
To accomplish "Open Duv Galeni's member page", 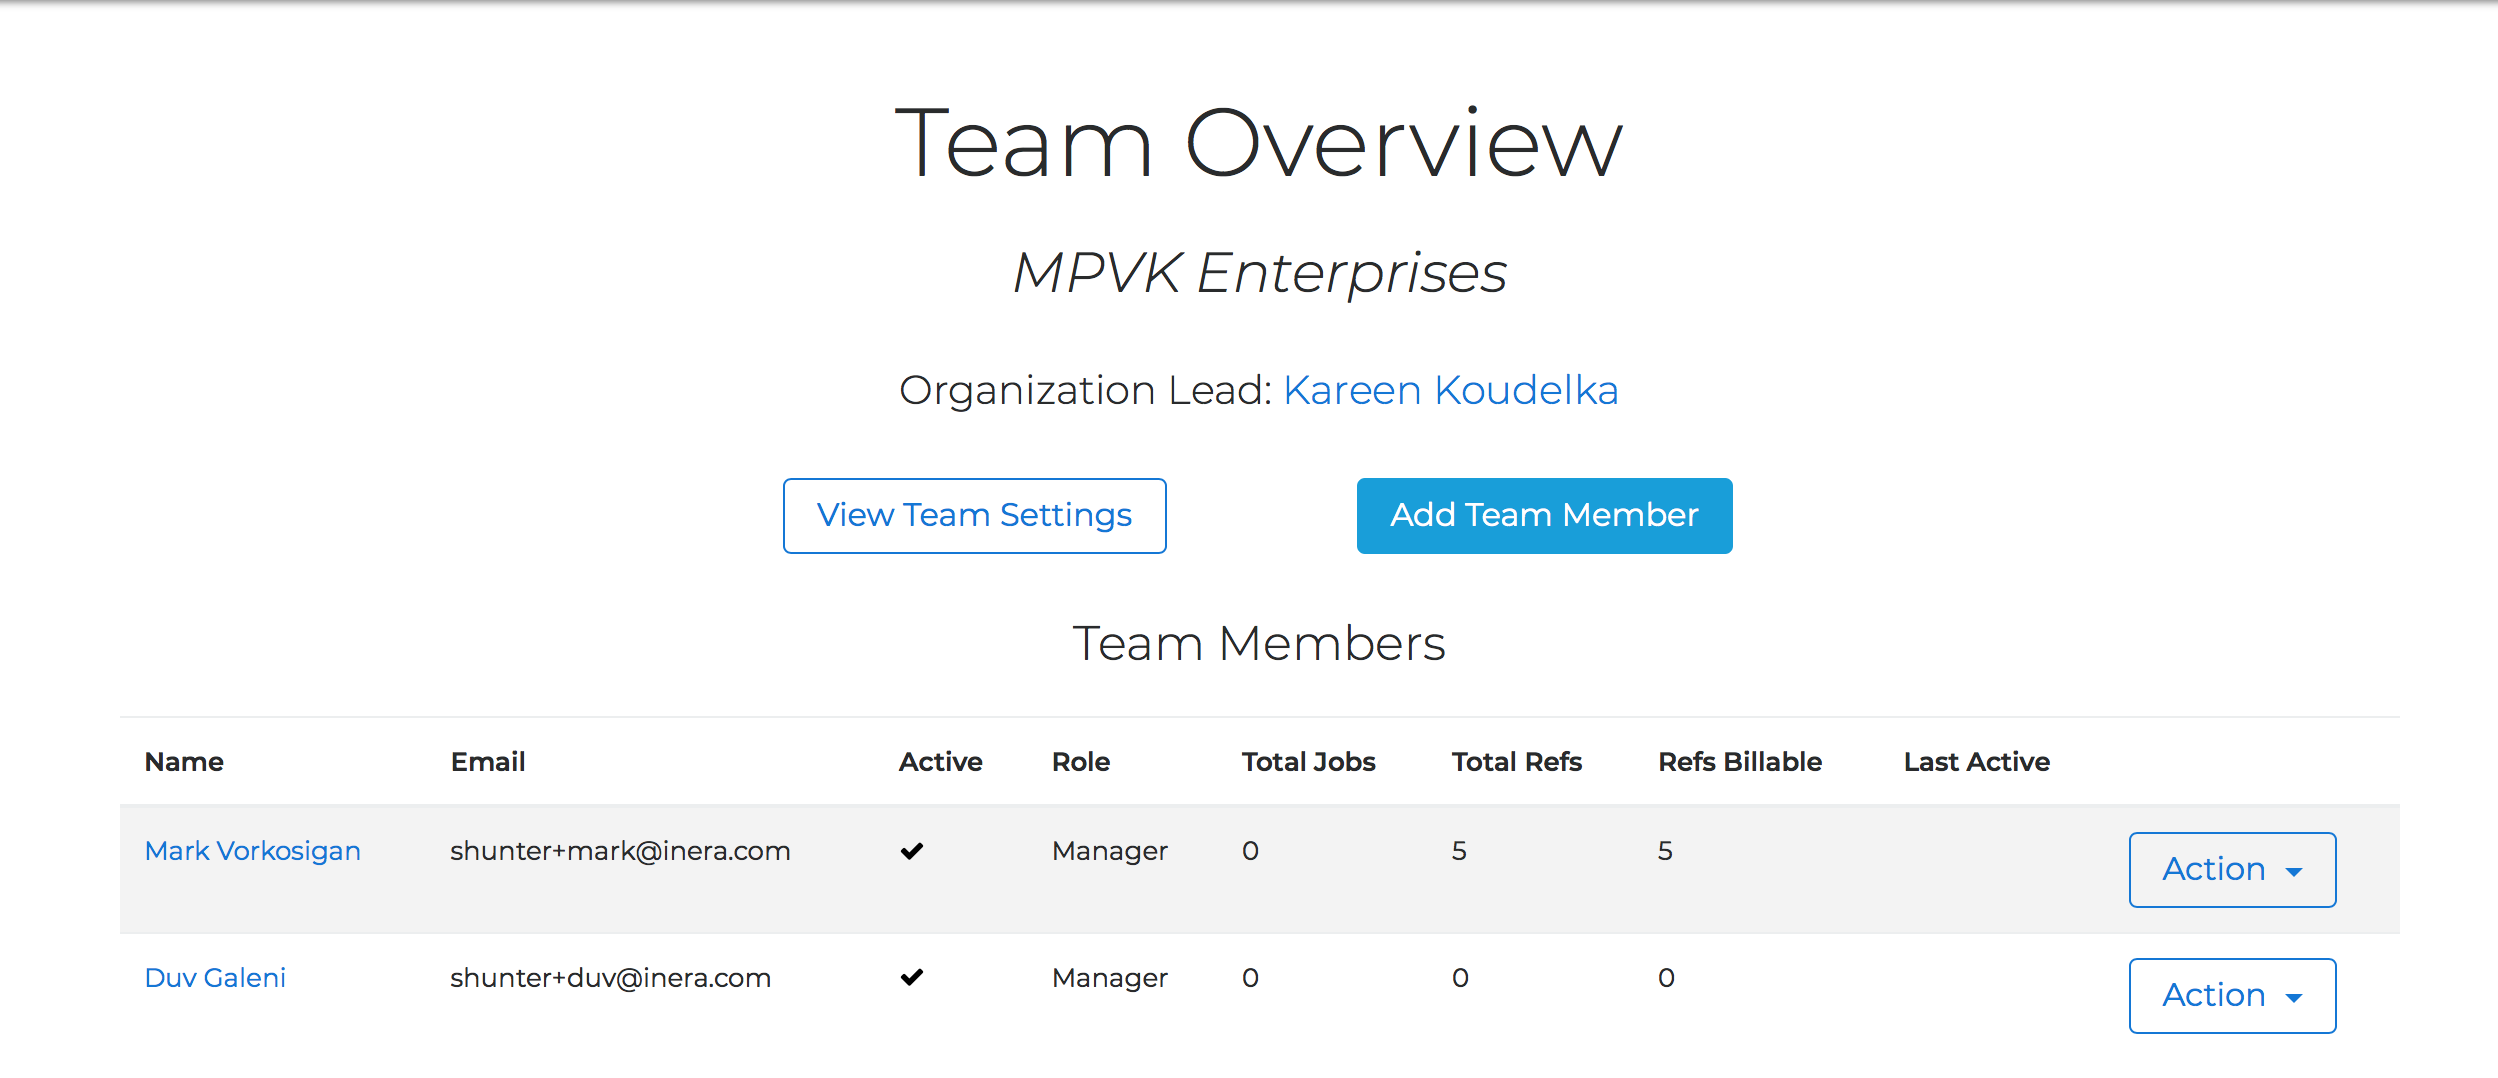I will click(x=215, y=978).
